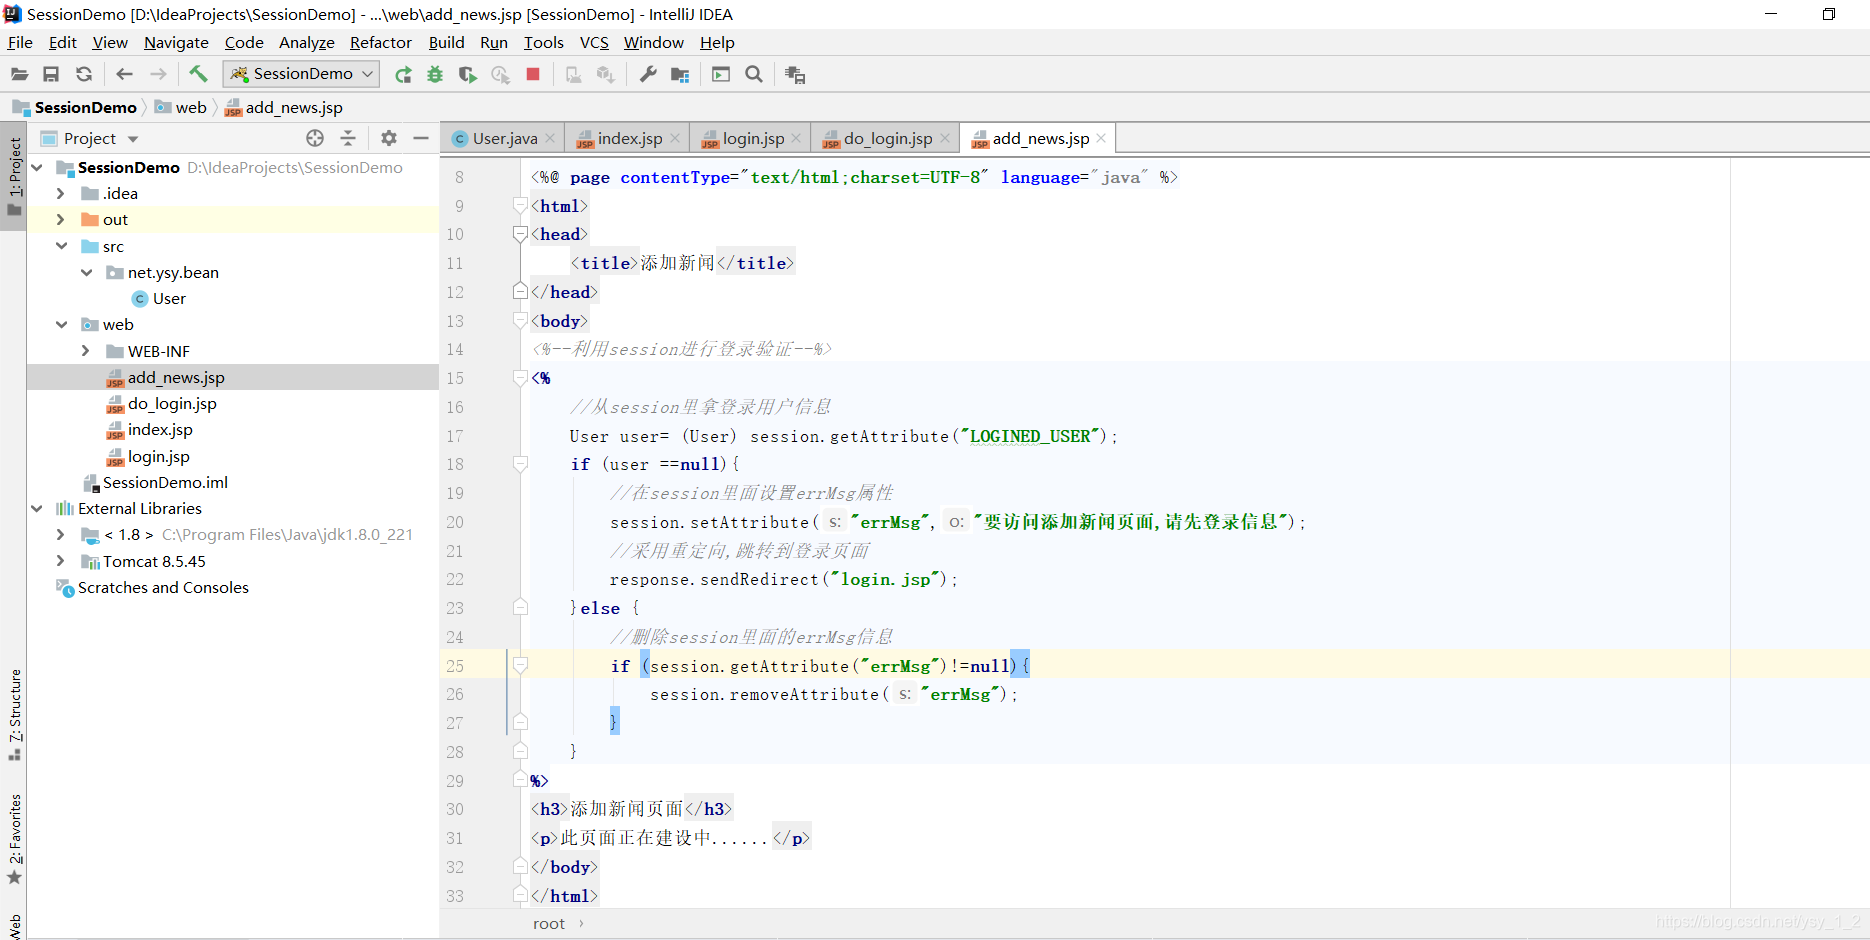
Task: Open the File menu
Action: click(x=20, y=42)
